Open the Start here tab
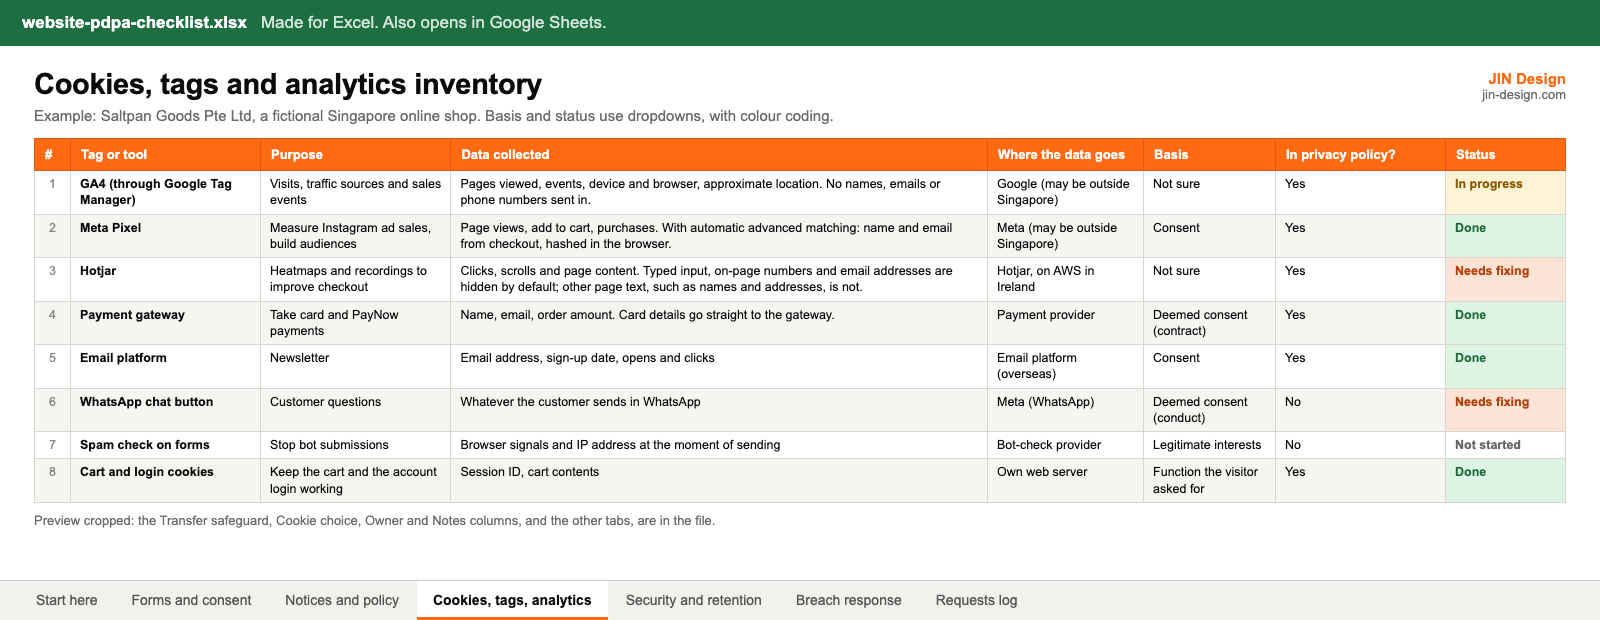The image size is (1600, 620). tap(67, 600)
